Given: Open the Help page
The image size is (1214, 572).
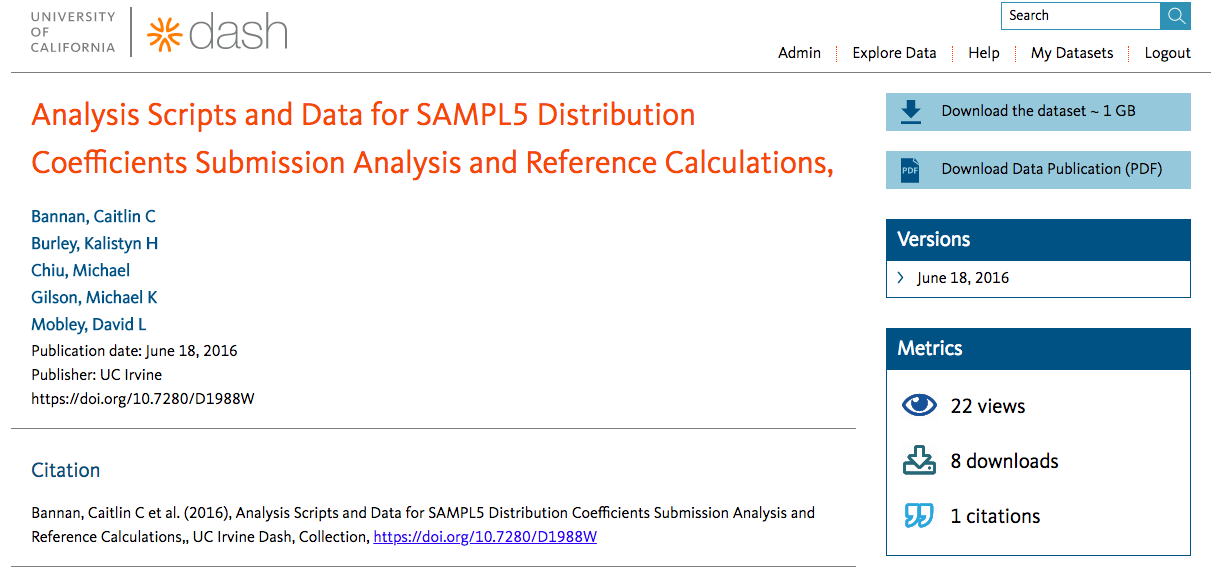Looking at the screenshot, I should point(983,53).
